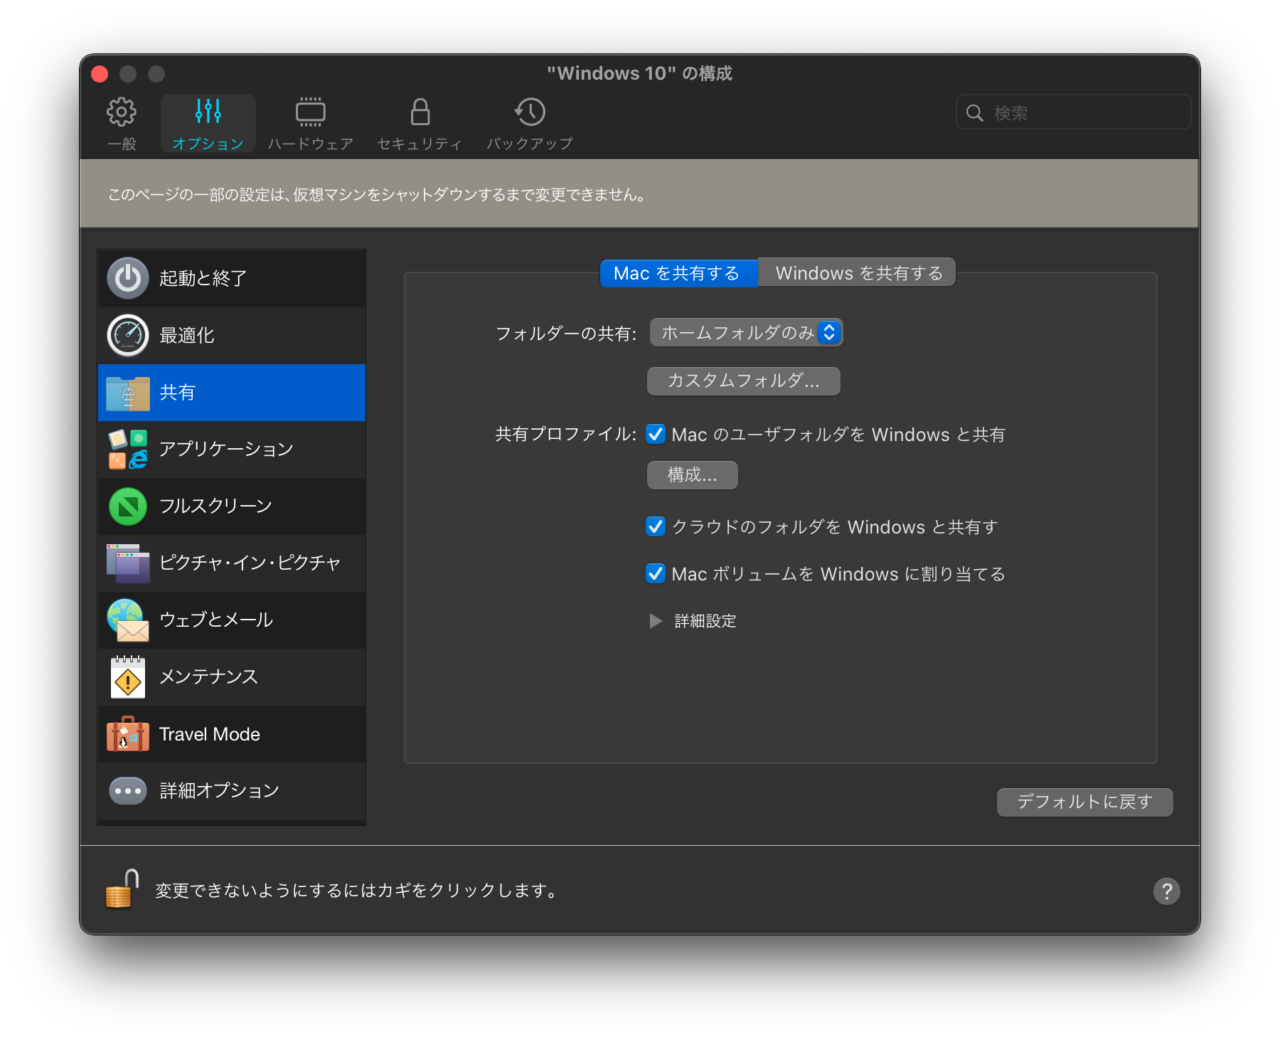Image resolution: width=1280 pixels, height=1040 pixels.
Task: Click the 構成... button
Action: point(692,475)
